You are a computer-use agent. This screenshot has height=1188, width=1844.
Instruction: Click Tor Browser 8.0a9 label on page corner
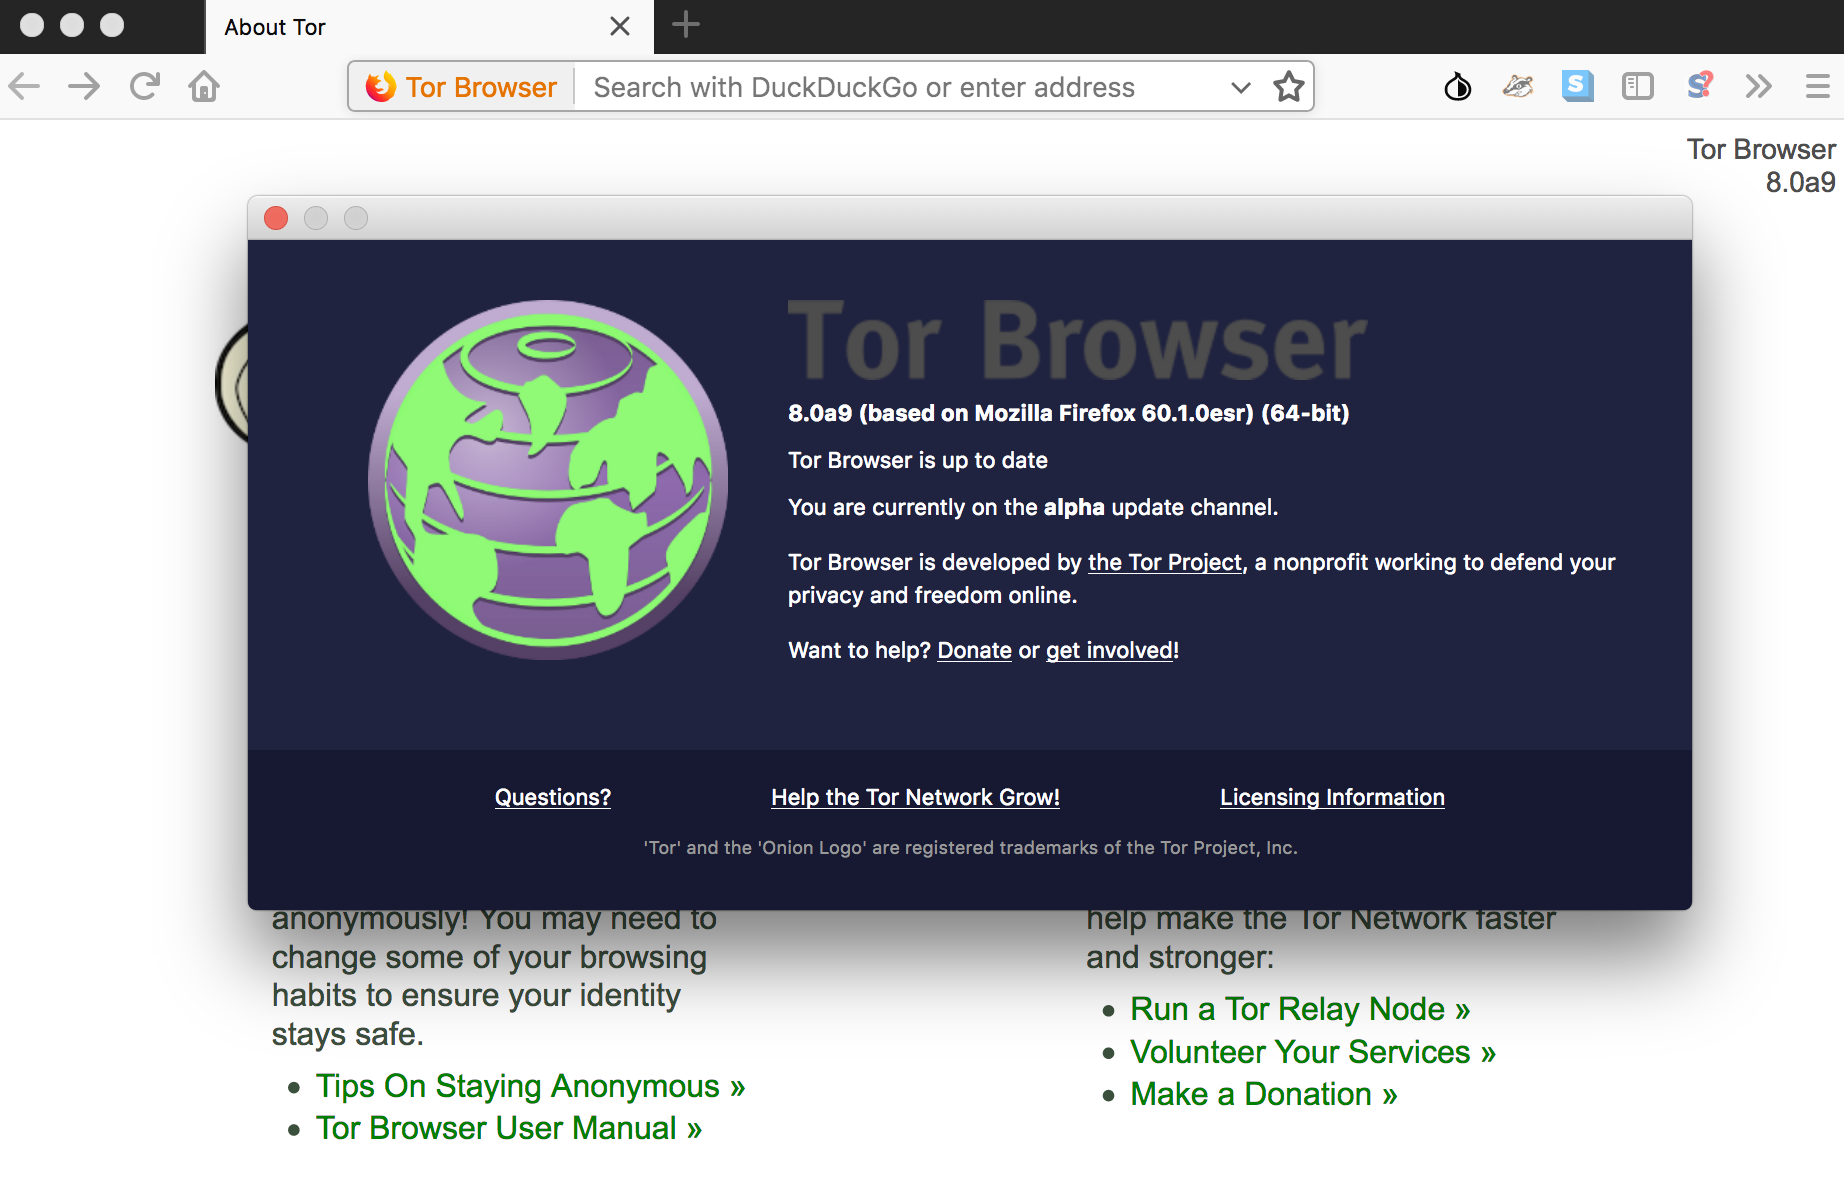[x=1762, y=166]
